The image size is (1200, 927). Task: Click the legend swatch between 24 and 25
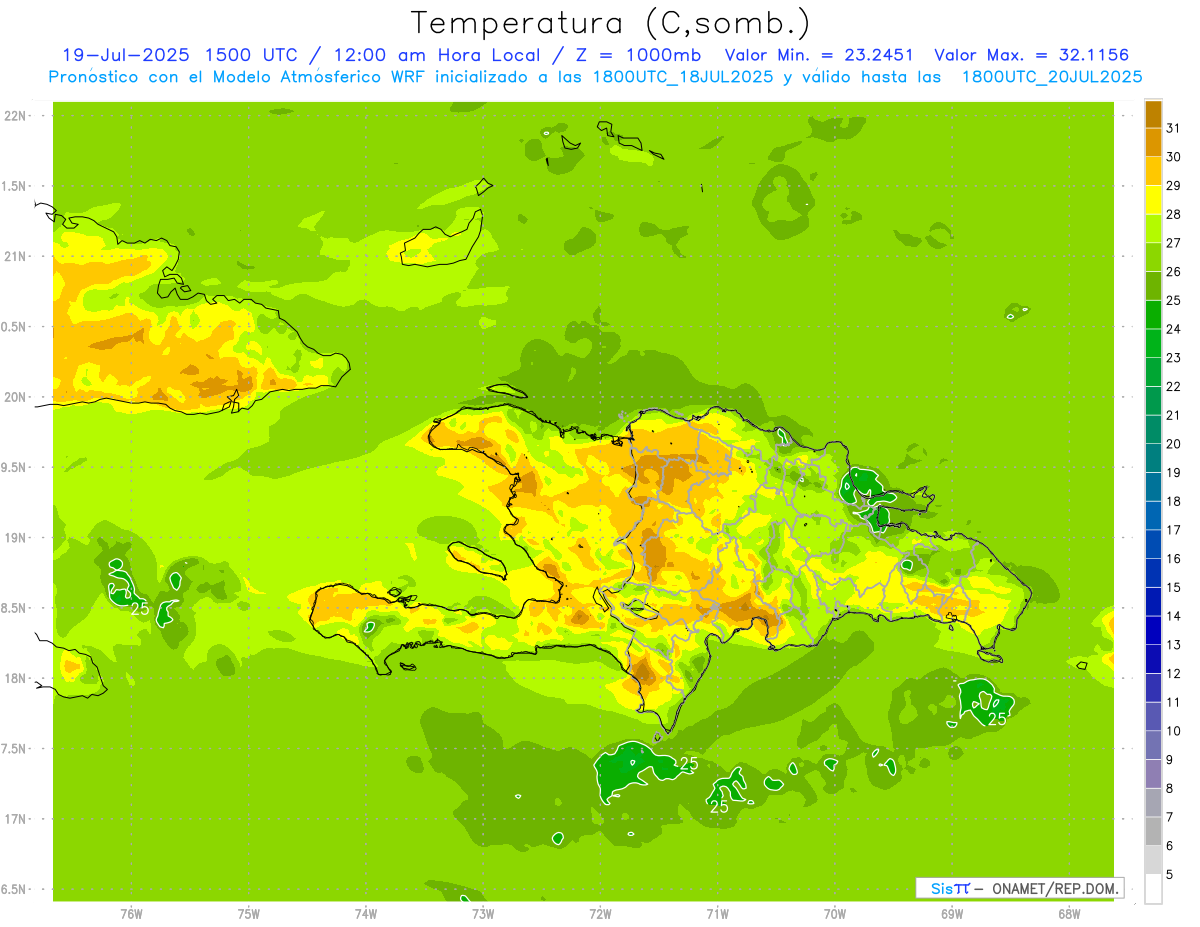1153,315
